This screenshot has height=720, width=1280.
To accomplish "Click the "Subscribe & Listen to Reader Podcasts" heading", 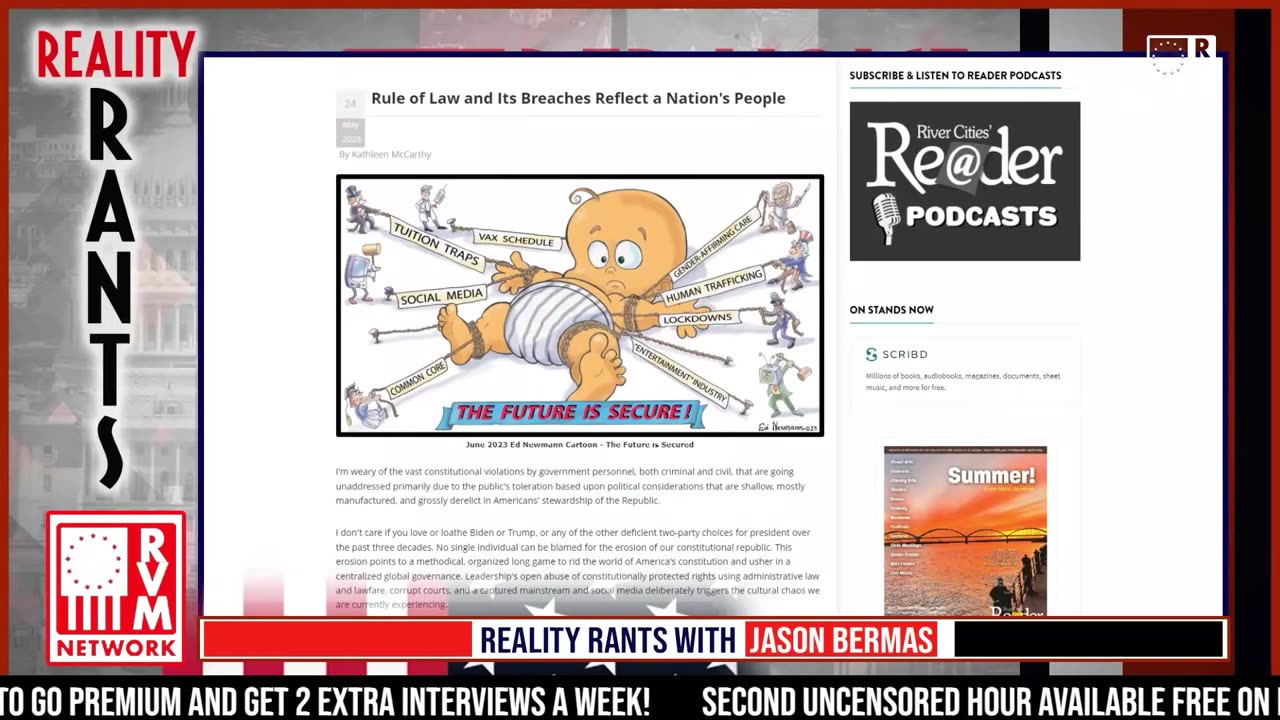I will (955, 75).
